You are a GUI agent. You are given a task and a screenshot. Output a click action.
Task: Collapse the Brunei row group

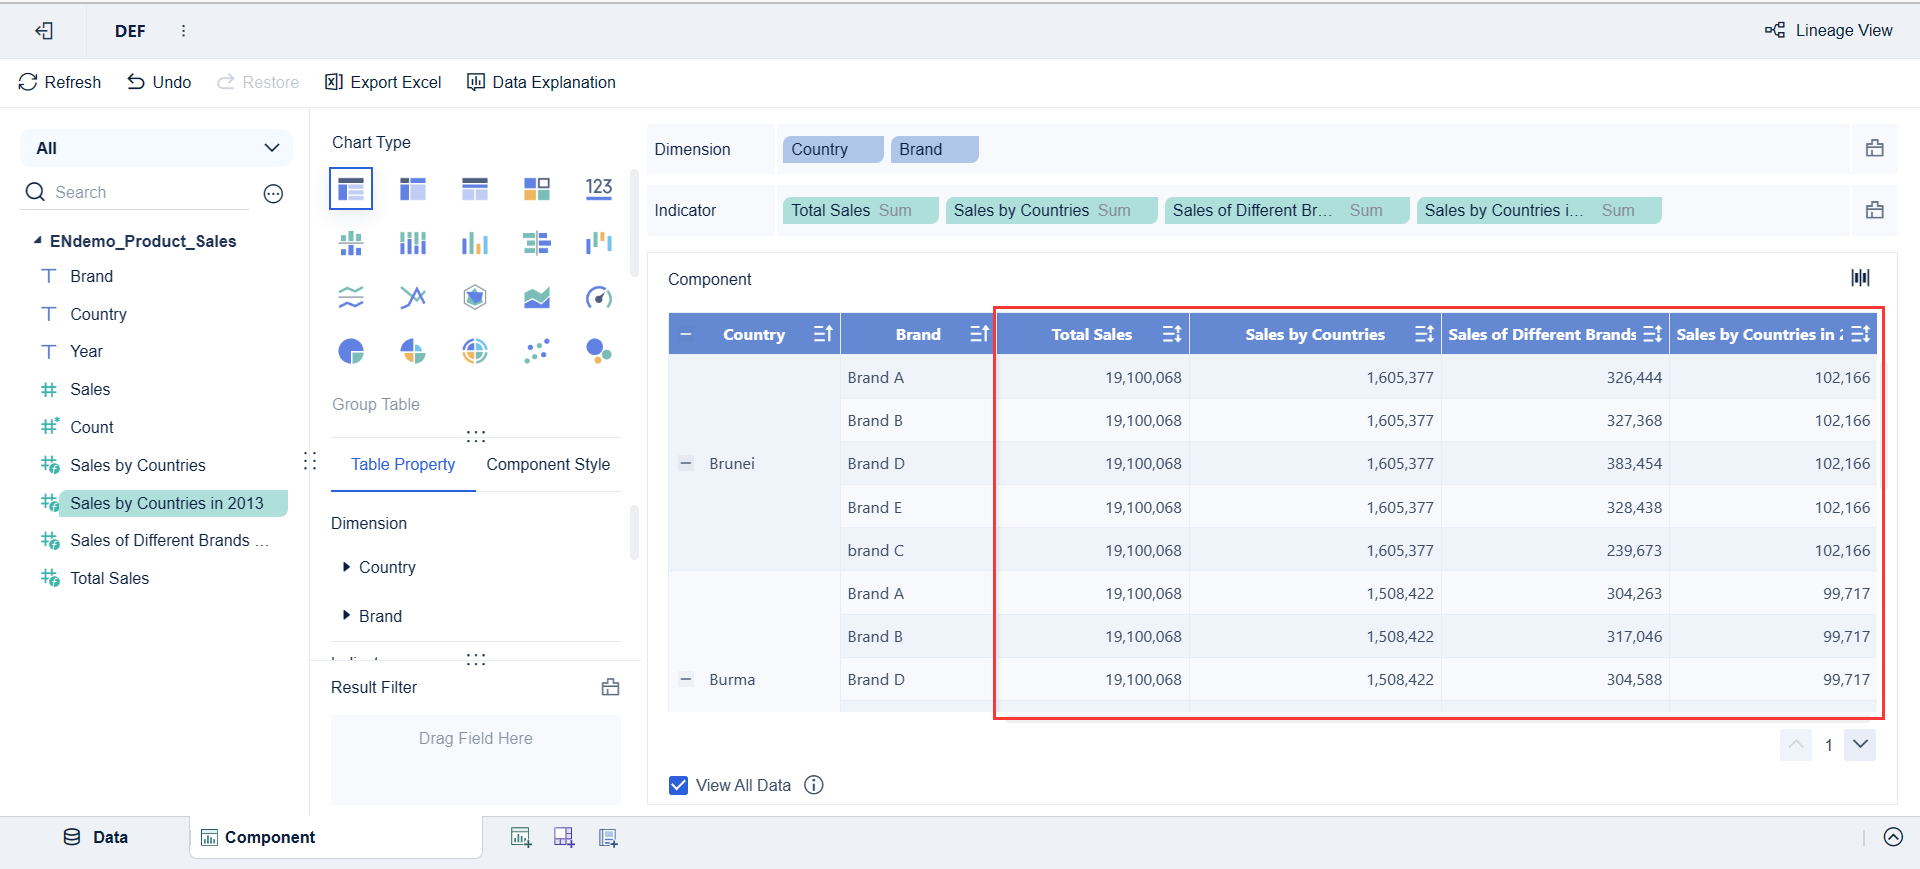pyautogui.click(x=686, y=463)
